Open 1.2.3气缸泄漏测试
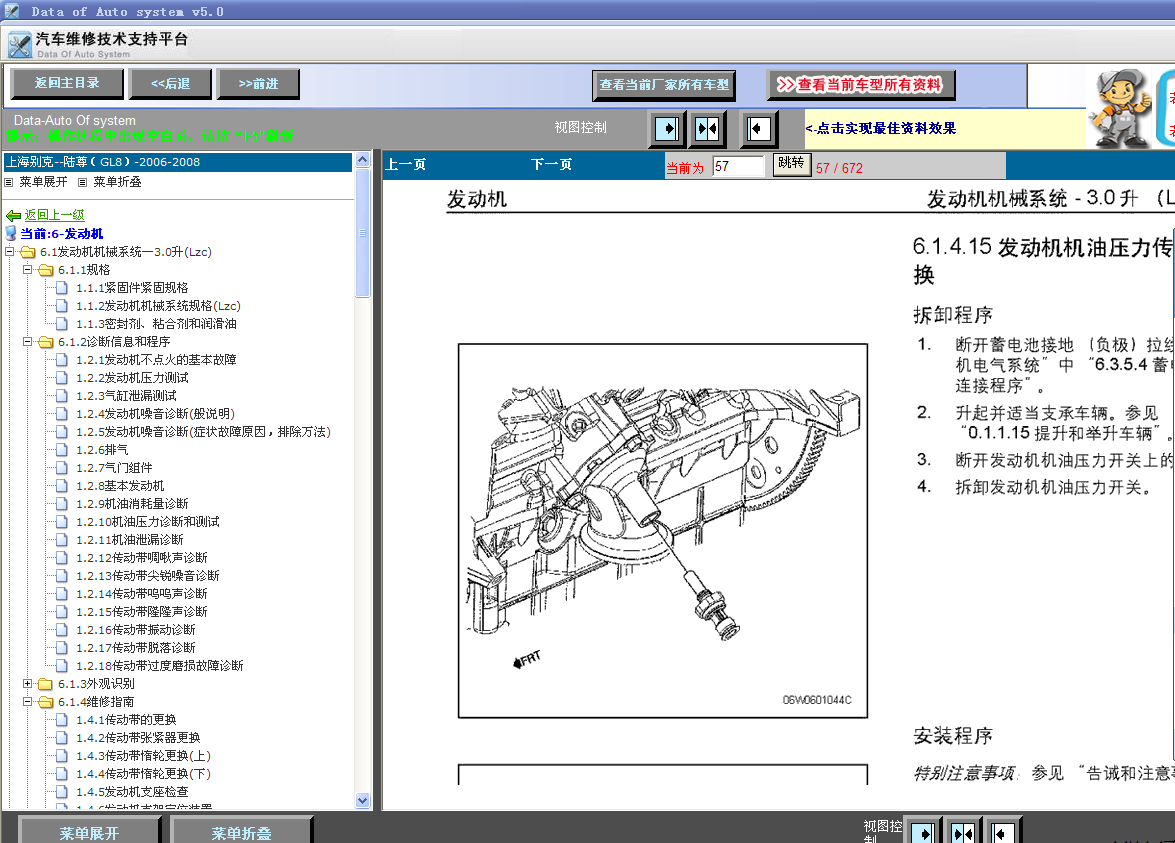 click(x=126, y=396)
